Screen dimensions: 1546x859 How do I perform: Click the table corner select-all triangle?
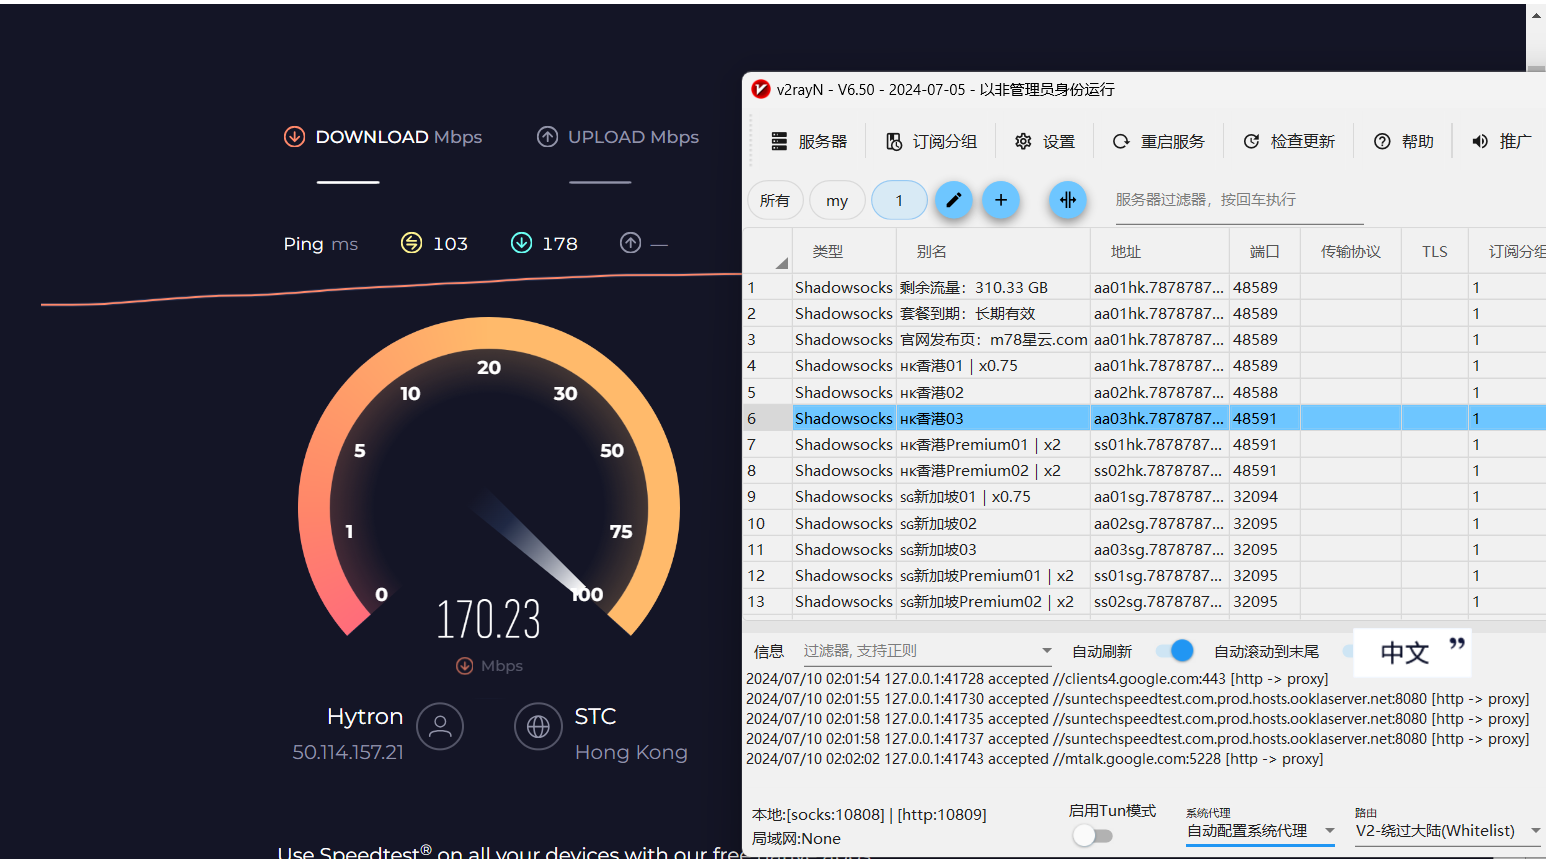[x=781, y=263]
